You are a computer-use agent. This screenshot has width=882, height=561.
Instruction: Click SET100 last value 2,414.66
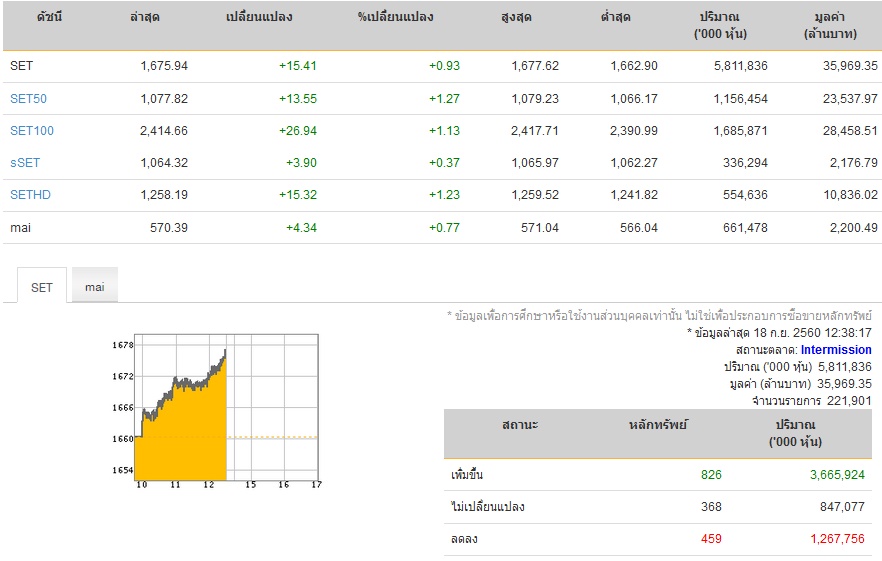[x=164, y=131]
